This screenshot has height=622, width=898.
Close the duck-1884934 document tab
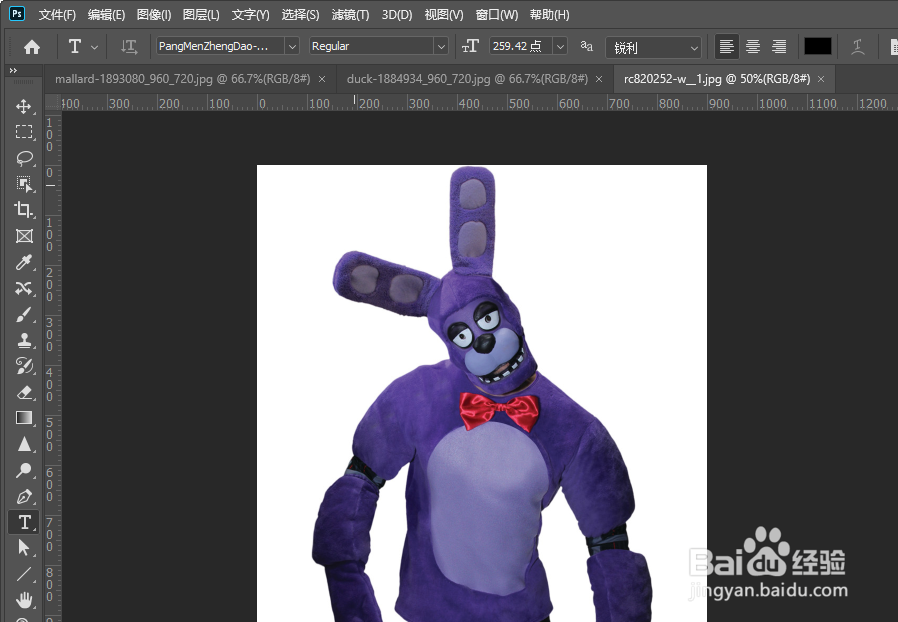coord(598,79)
